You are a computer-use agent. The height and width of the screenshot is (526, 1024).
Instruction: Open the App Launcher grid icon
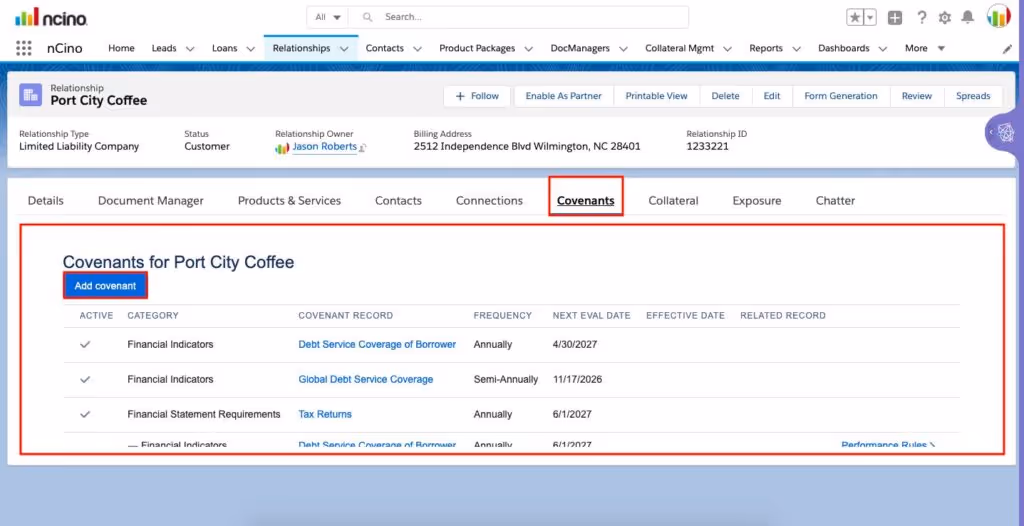pos(24,48)
